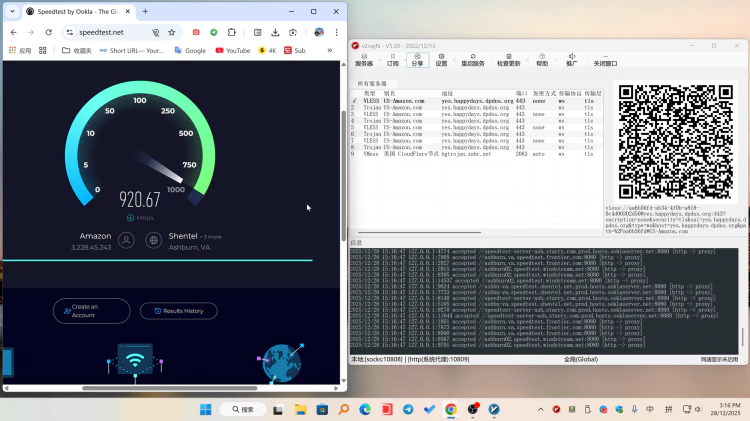The width and height of the screenshot is (750, 421).
Task: Open Chrome downloads icon
Action: pos(275,32)
